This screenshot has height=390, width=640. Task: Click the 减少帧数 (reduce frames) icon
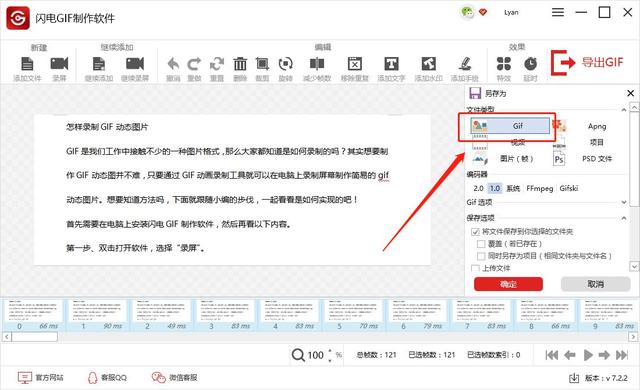(317, 64)
